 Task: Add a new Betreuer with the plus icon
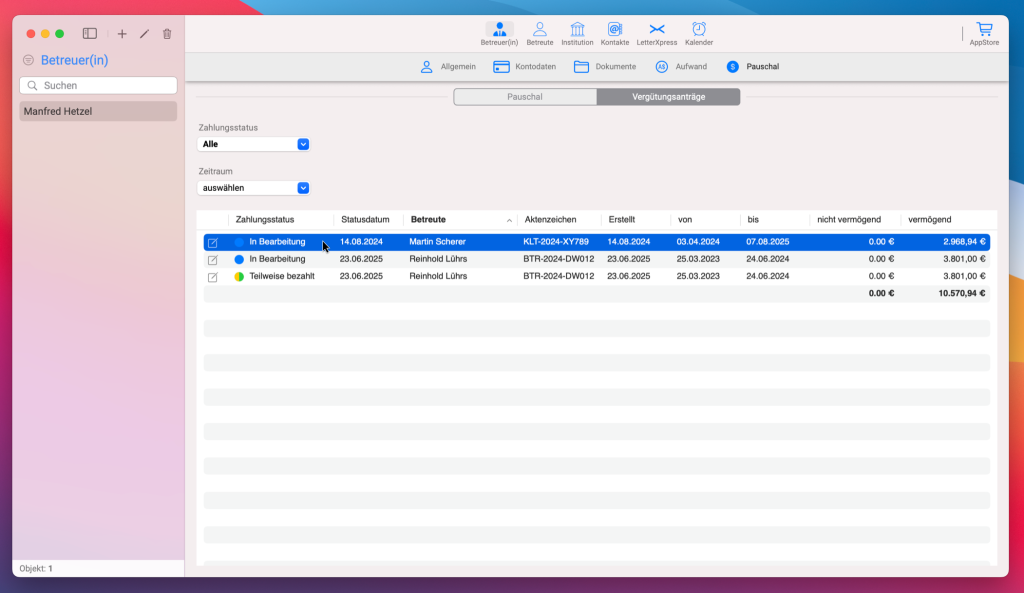[x=122, y=34]
